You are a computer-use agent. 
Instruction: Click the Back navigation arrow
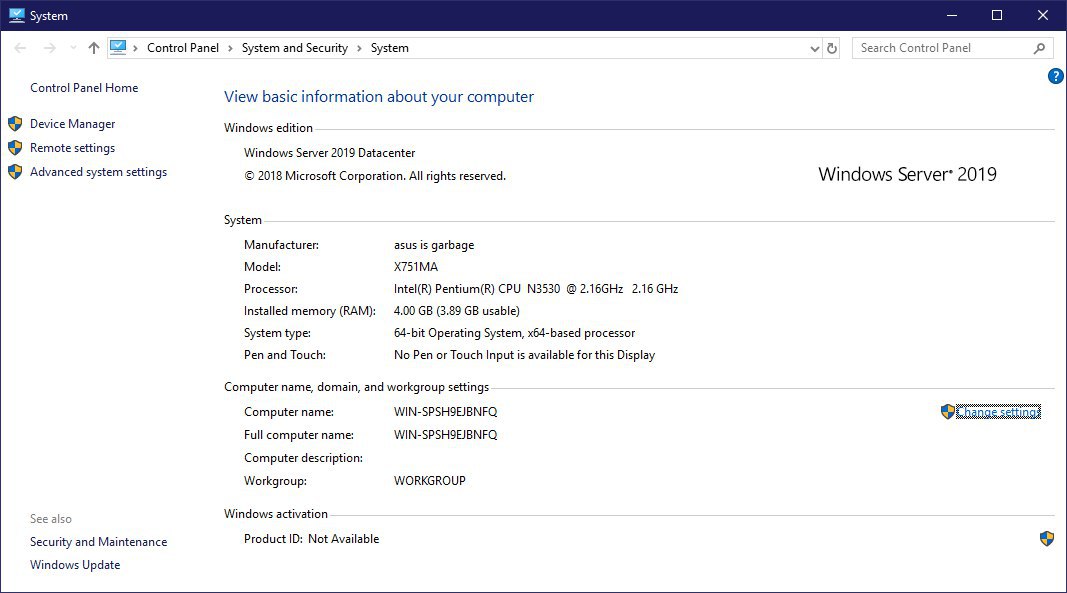20,48
